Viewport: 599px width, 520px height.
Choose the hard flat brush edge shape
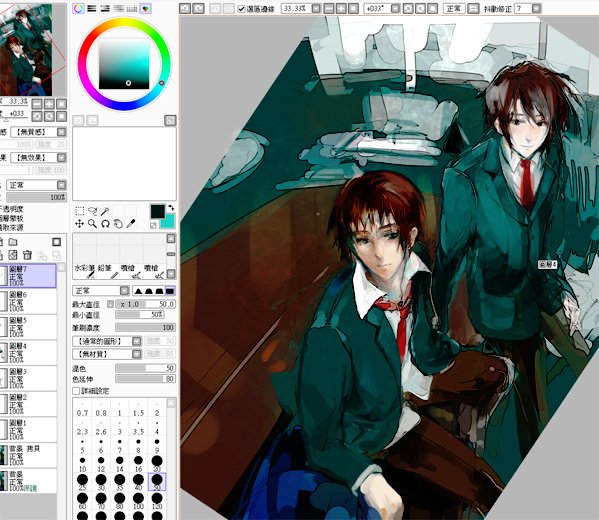[x=170, y=291]
